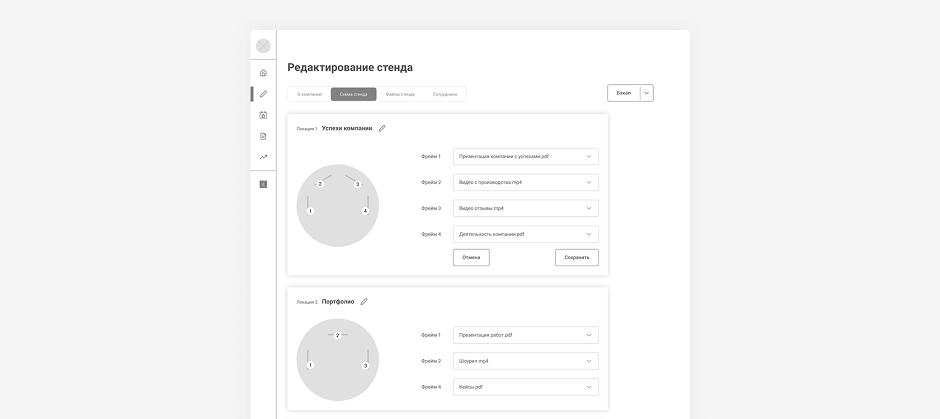Expand the Шоурил.mp4 file dropdown

pos(525,361)
